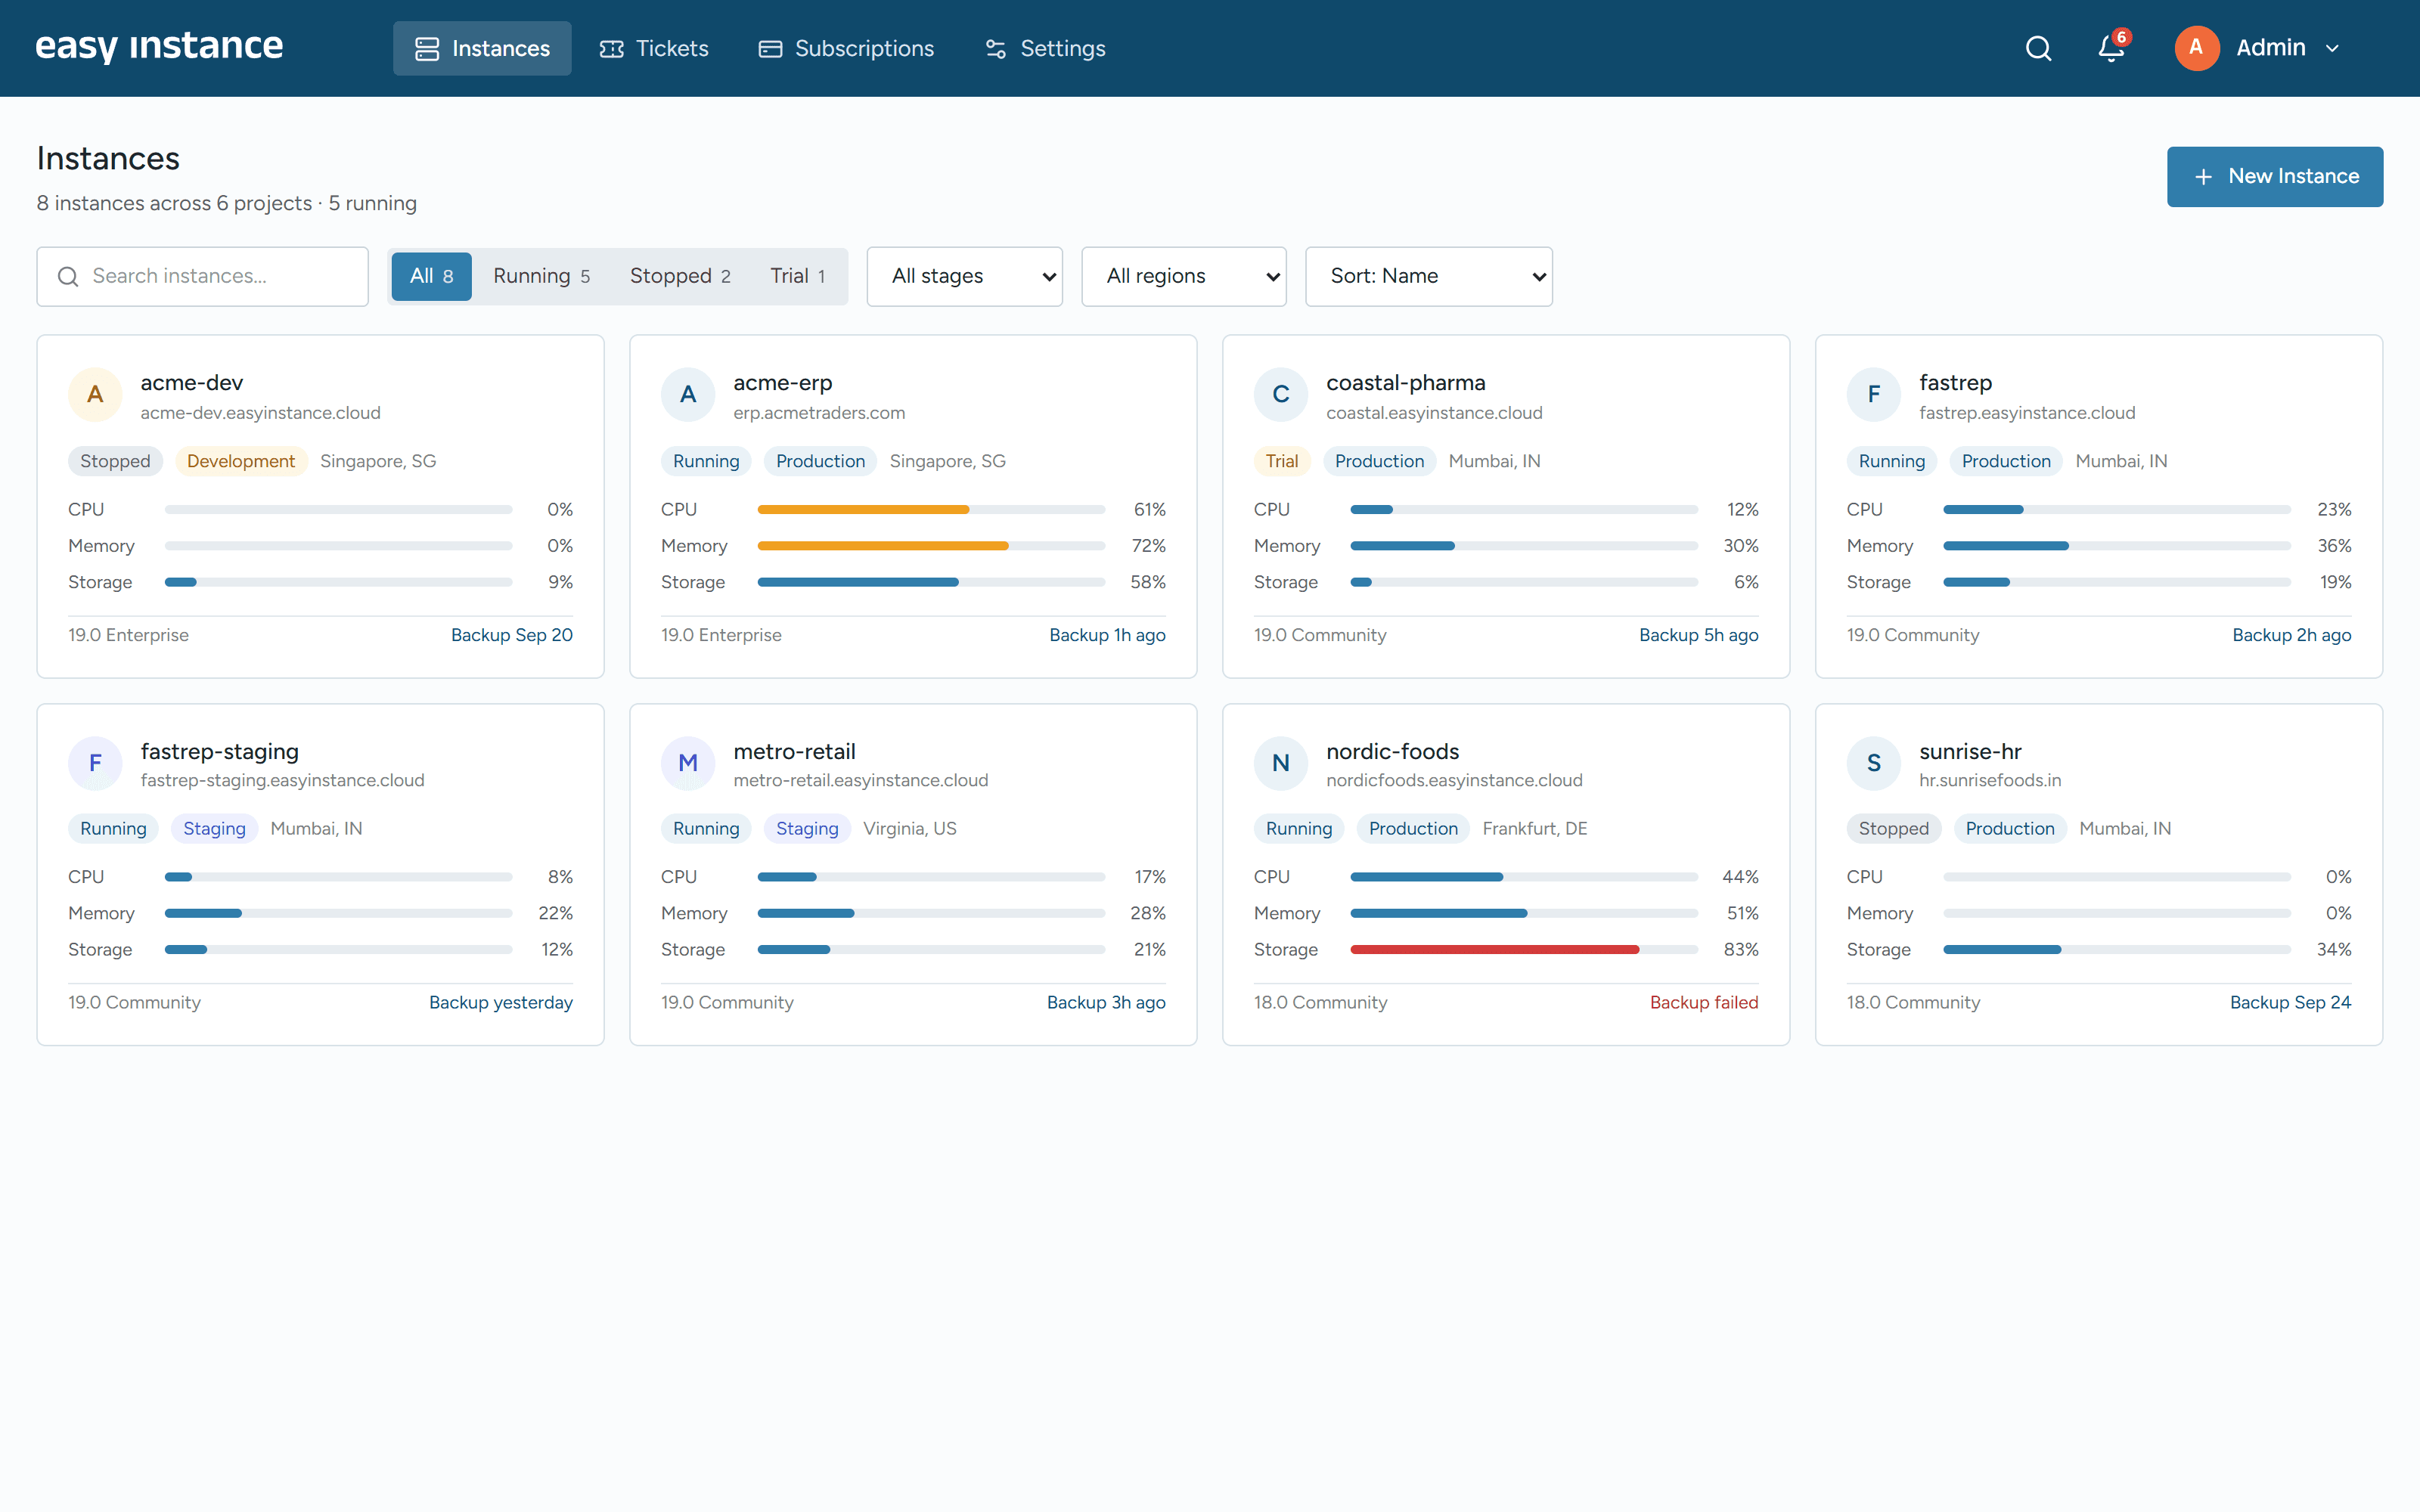The height and width of the screenshot is (1512, 2420).
Task: Open the notifications bell
Action: click(x=2111, y=48)
